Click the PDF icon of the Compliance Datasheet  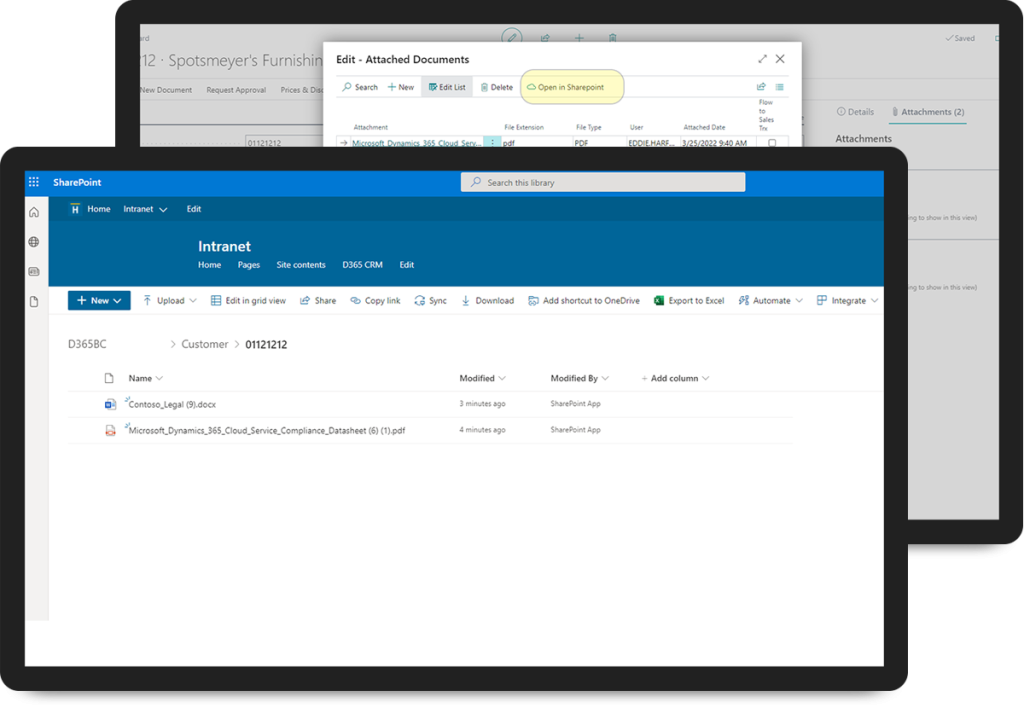[111, 430]
